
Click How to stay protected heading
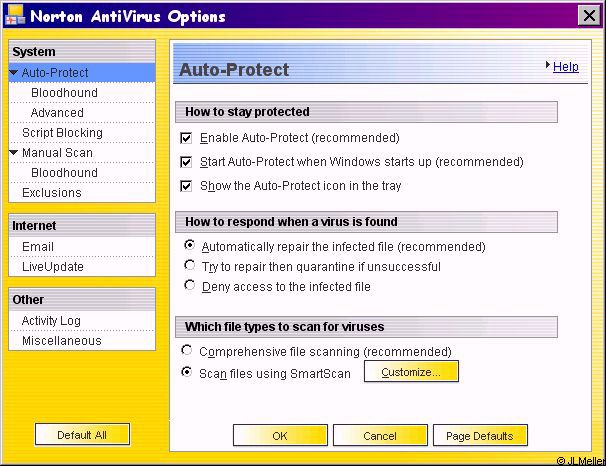(x=366, y=112)
